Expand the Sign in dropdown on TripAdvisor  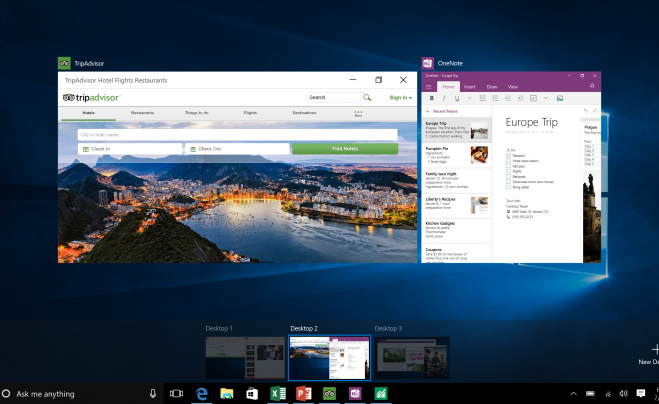[x=400, y=98]
